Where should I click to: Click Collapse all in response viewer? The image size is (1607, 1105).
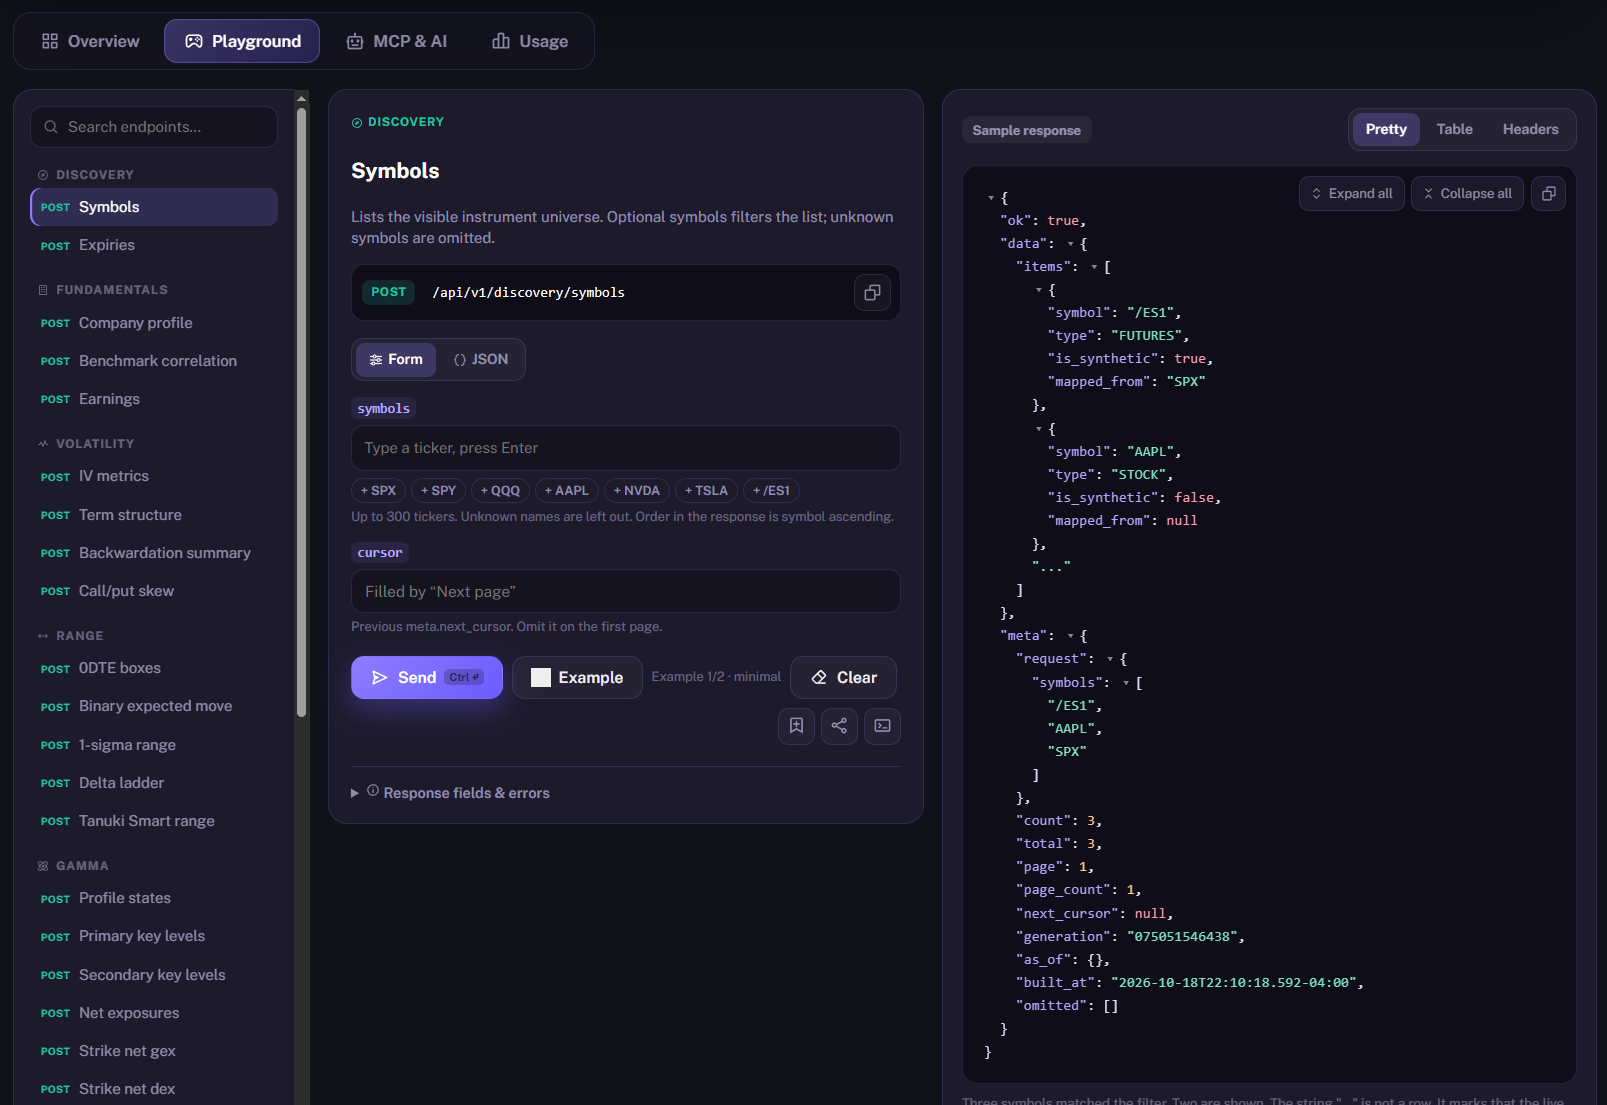(1468, 194)
